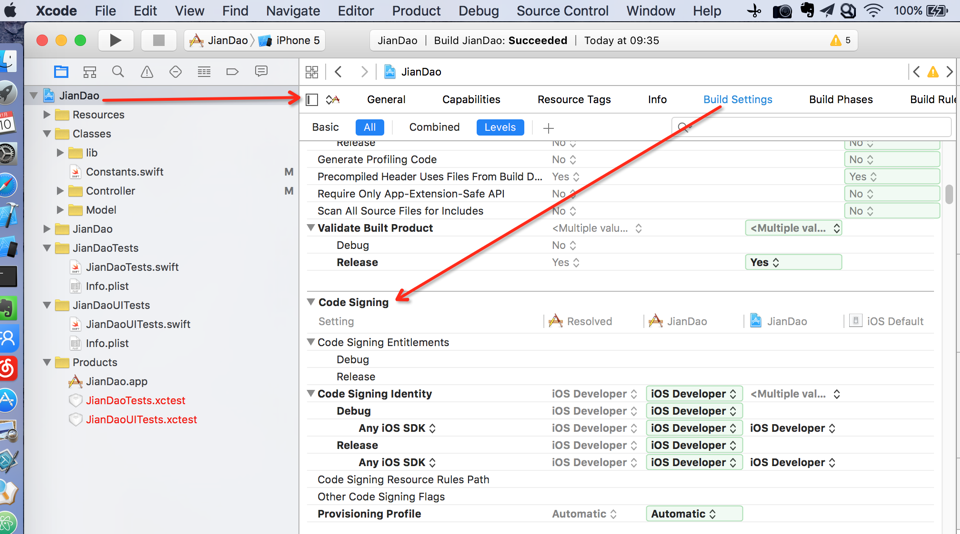Open the Breakpoint navigator icon

tap(232, 72)
